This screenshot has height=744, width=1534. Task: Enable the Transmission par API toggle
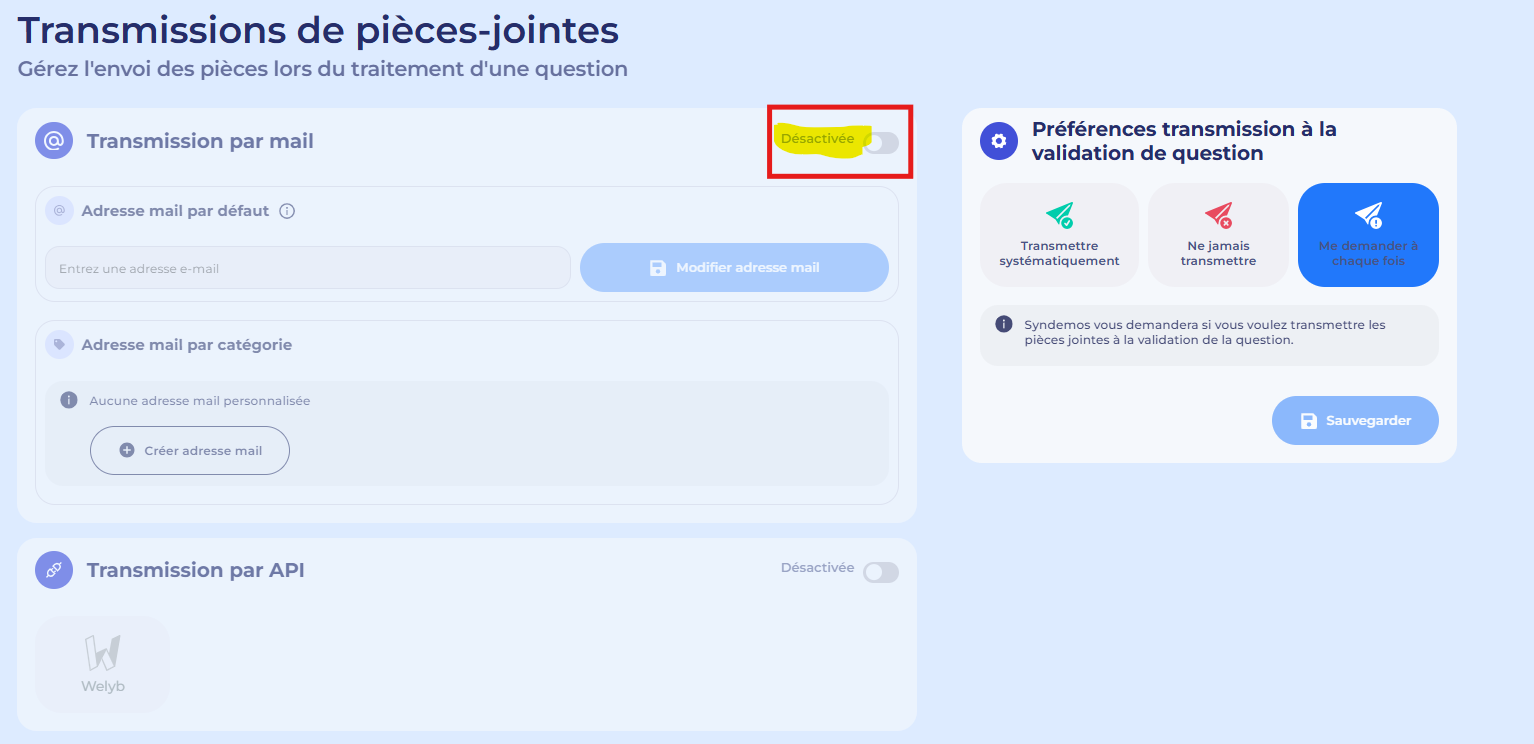point(880,572)
